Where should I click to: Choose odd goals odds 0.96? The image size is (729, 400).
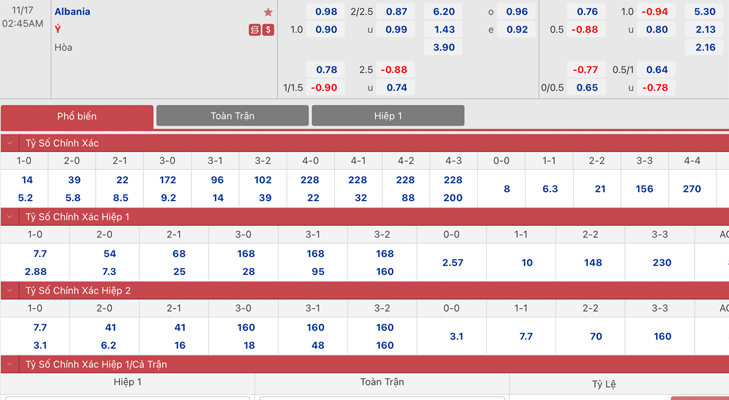(517, 12)
